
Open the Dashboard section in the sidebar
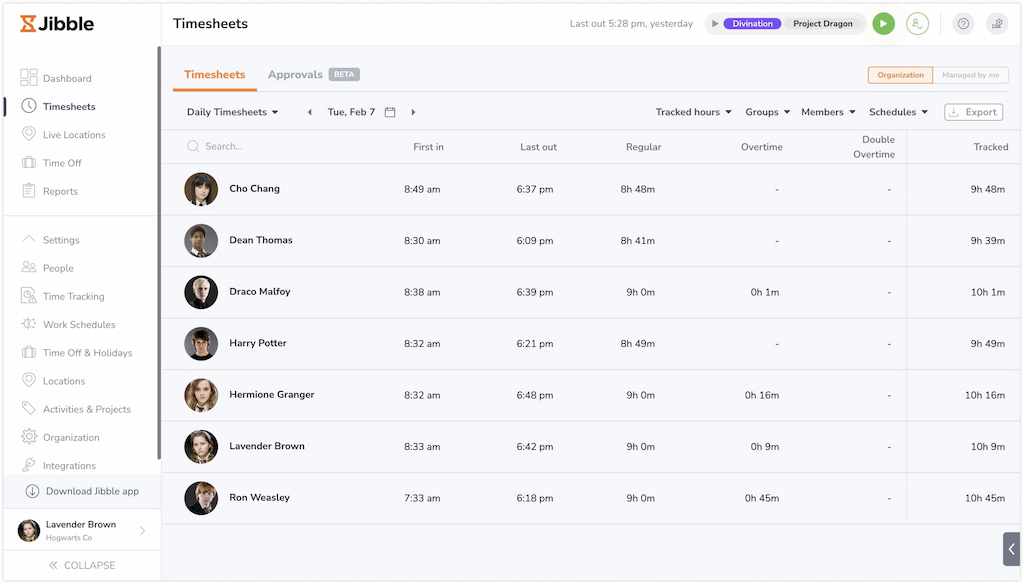(x=63, y=78)
